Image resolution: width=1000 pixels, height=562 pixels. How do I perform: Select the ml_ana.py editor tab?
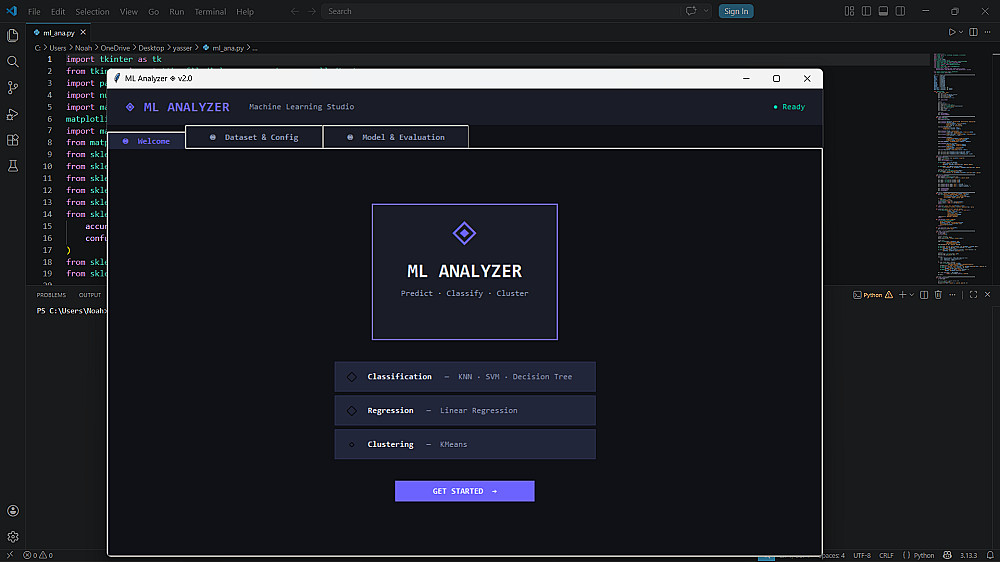click(x=59, y=33)
